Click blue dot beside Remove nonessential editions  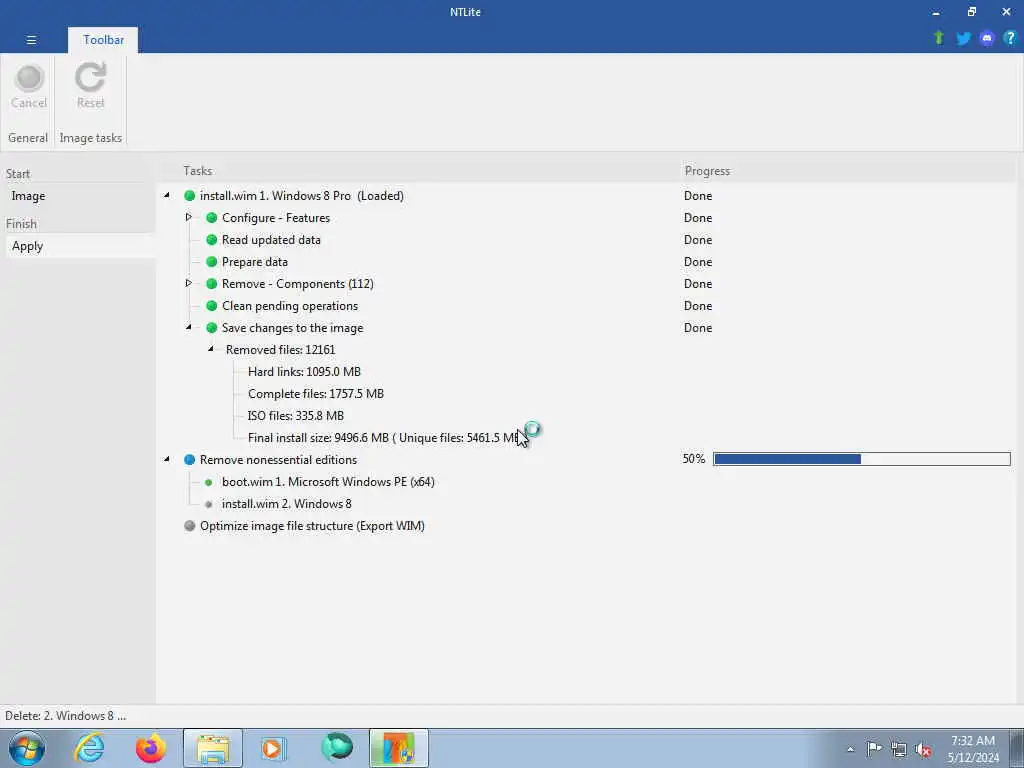pyautogui.click(x=189, y=460)
